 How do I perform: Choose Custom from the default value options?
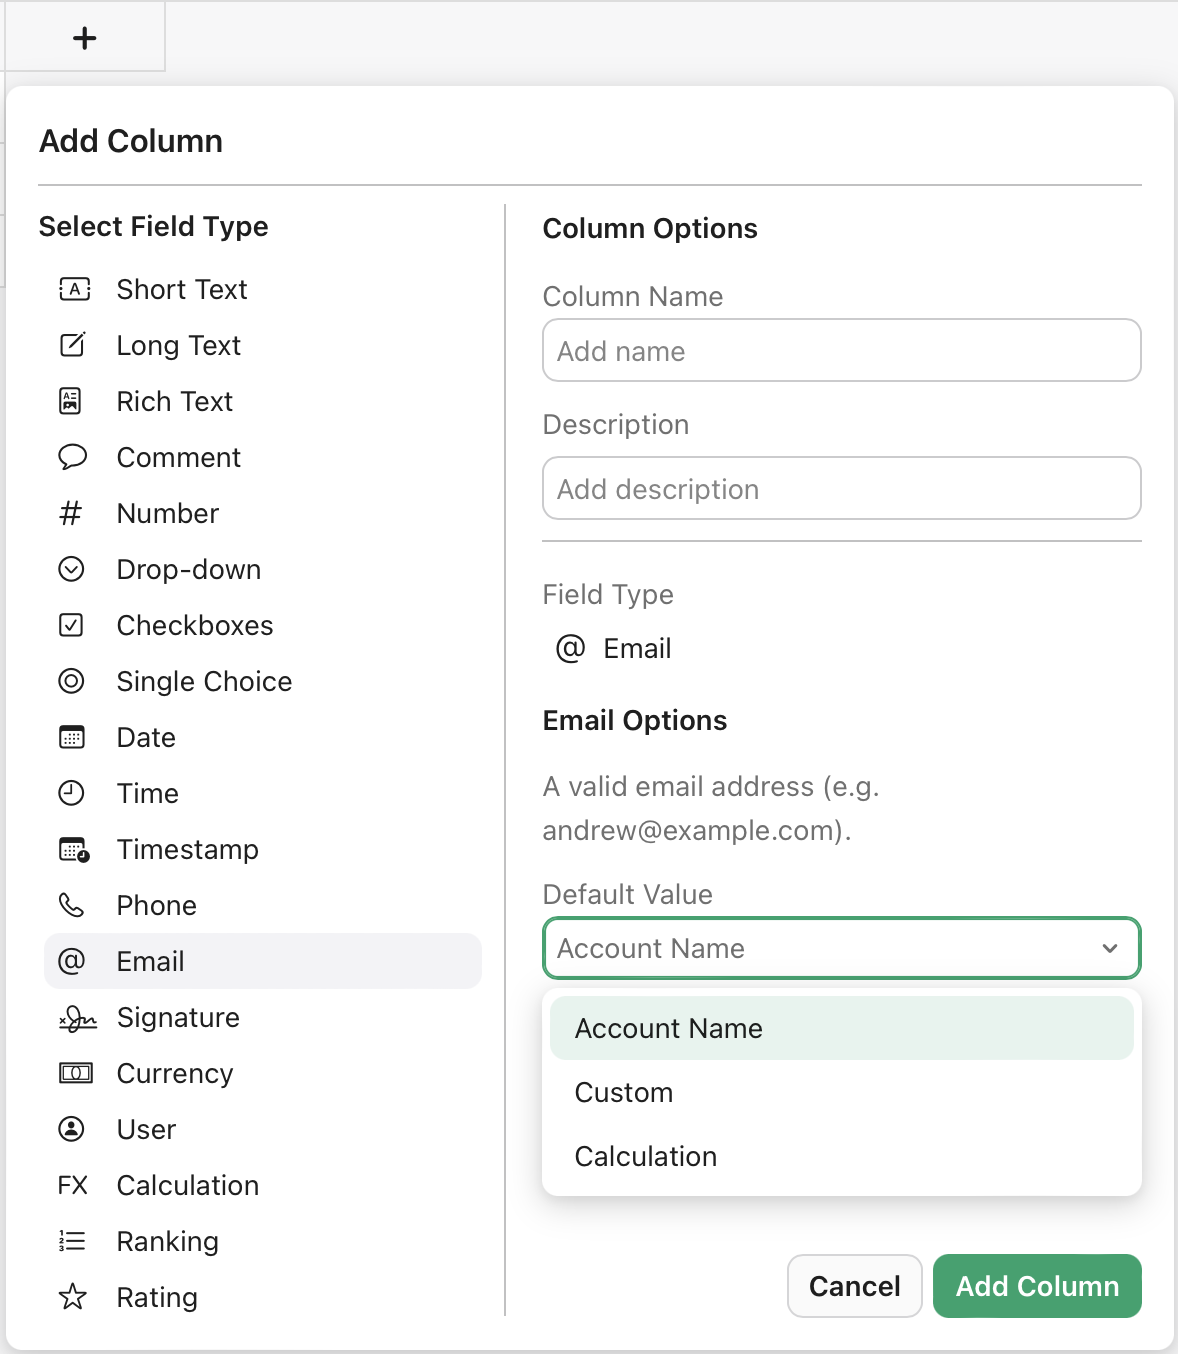tap(623, 1092)
